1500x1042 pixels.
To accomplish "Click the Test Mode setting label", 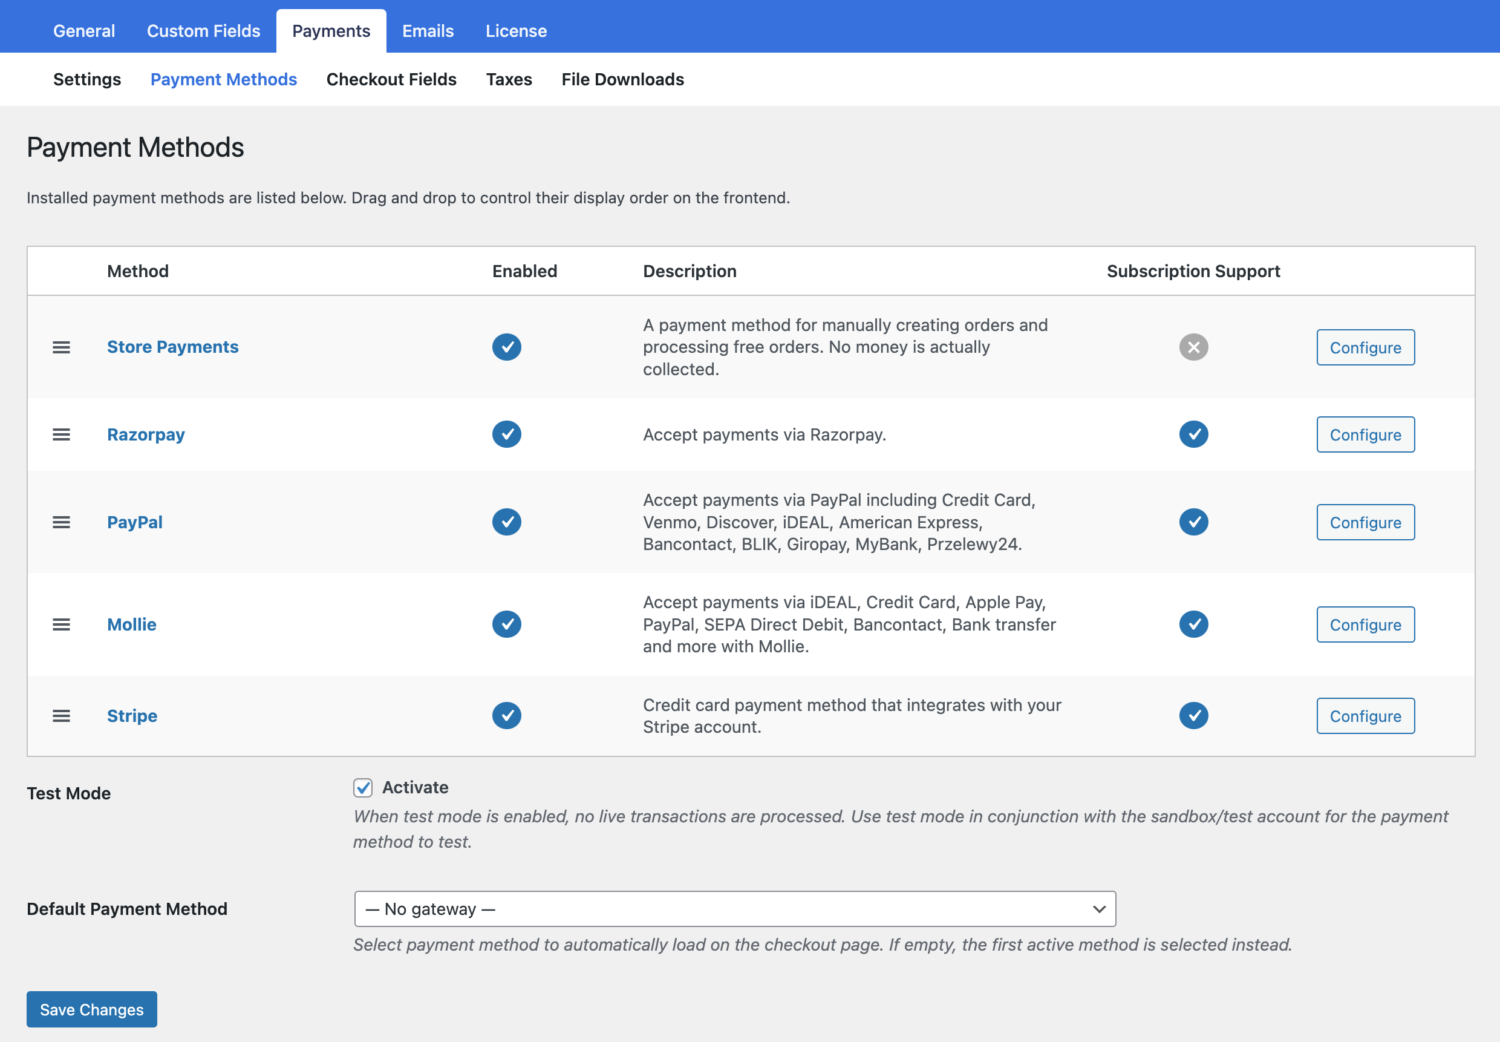I will click(69, 793).
